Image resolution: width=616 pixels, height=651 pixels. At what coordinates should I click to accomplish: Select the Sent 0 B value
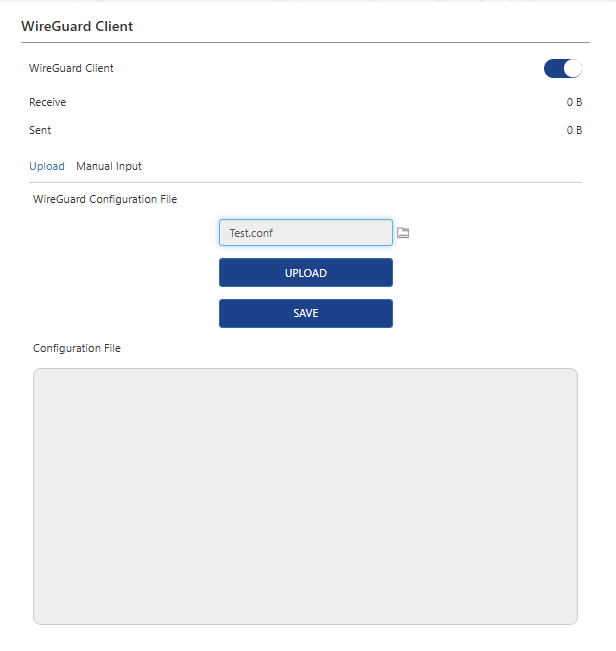click(574, 130)
